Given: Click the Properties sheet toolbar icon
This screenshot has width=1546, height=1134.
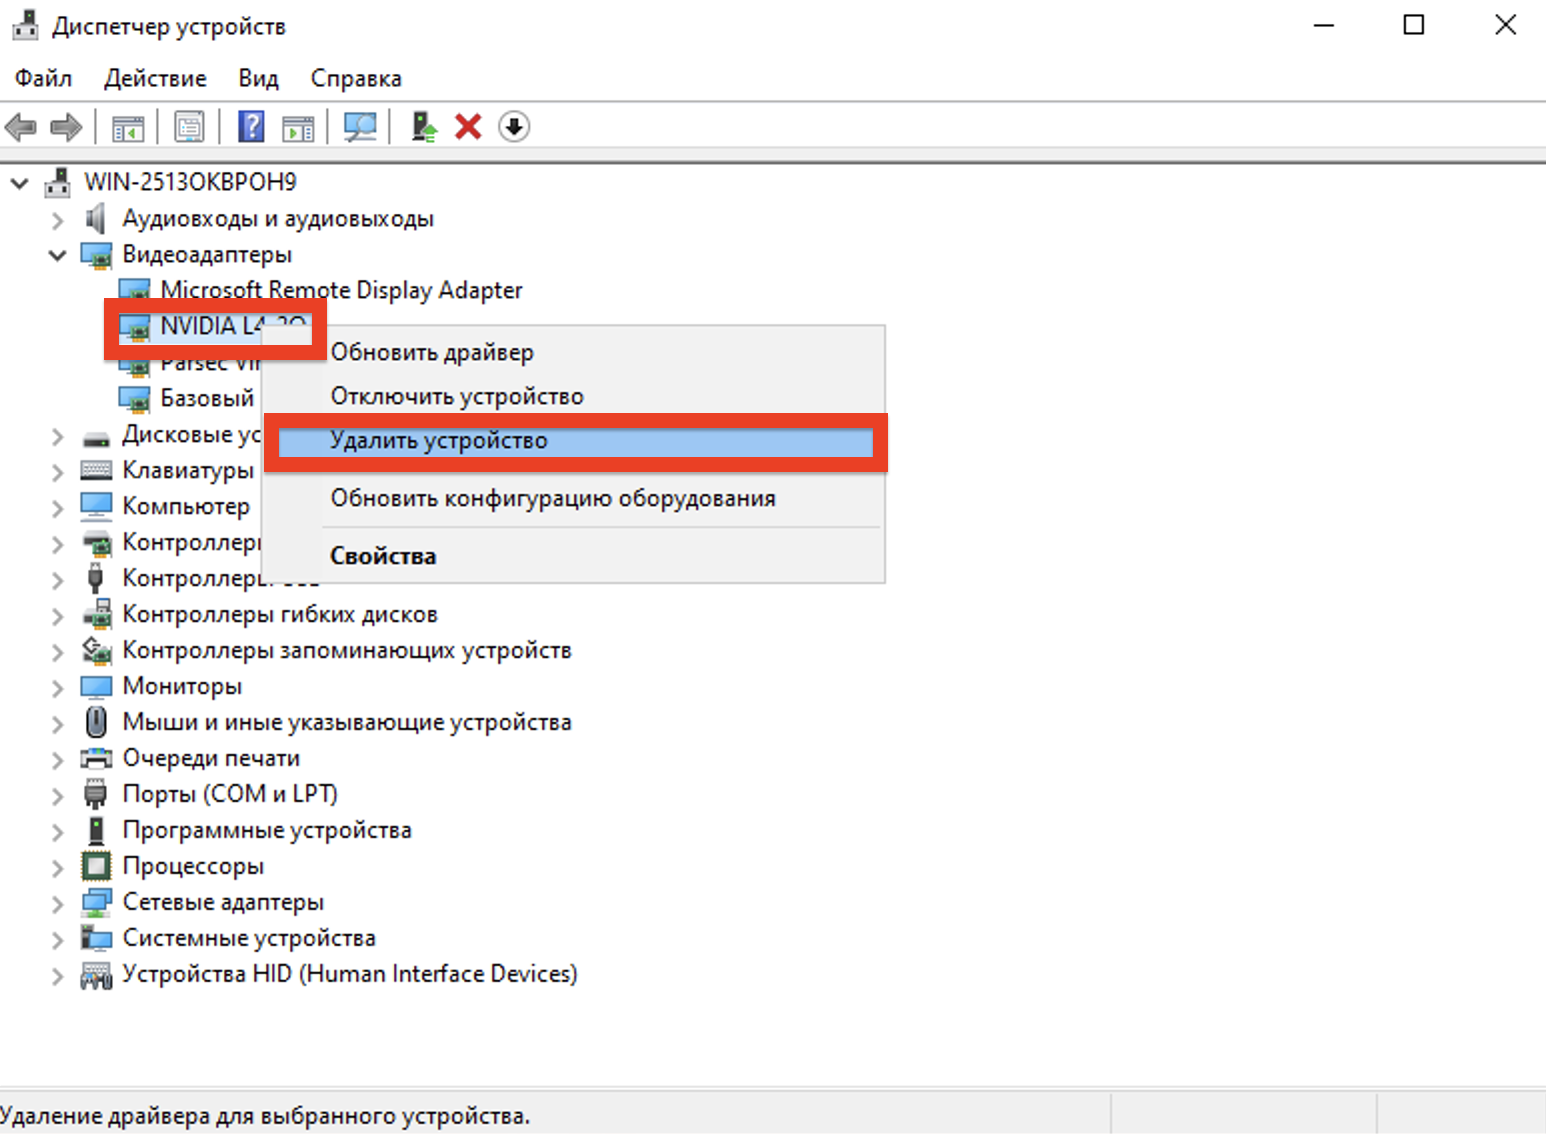Looking at the screenshot, I should coord(189,127).
